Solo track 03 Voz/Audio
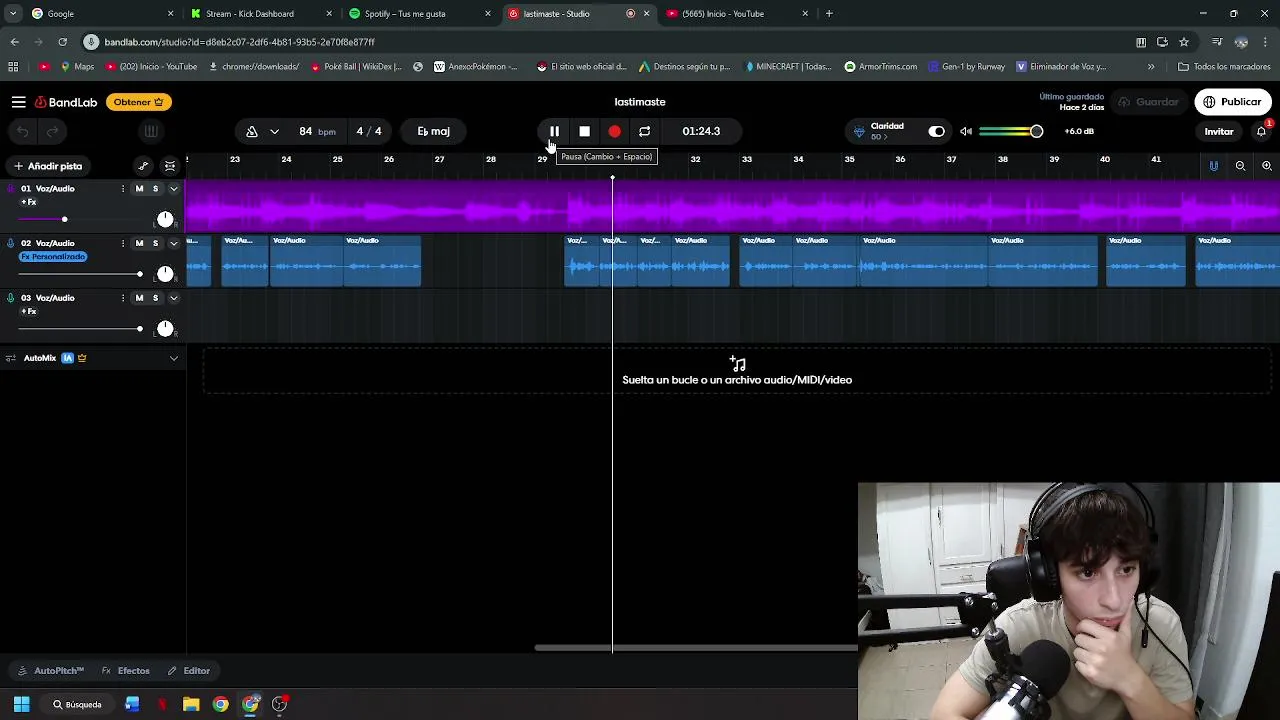1280x720 pixels. pos(155,298)
